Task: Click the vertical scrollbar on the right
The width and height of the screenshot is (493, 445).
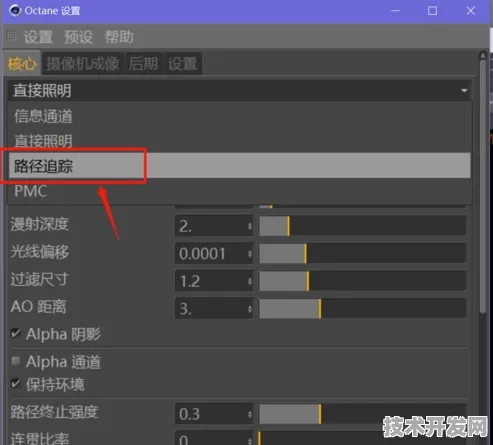Action: tap(483, 187)
